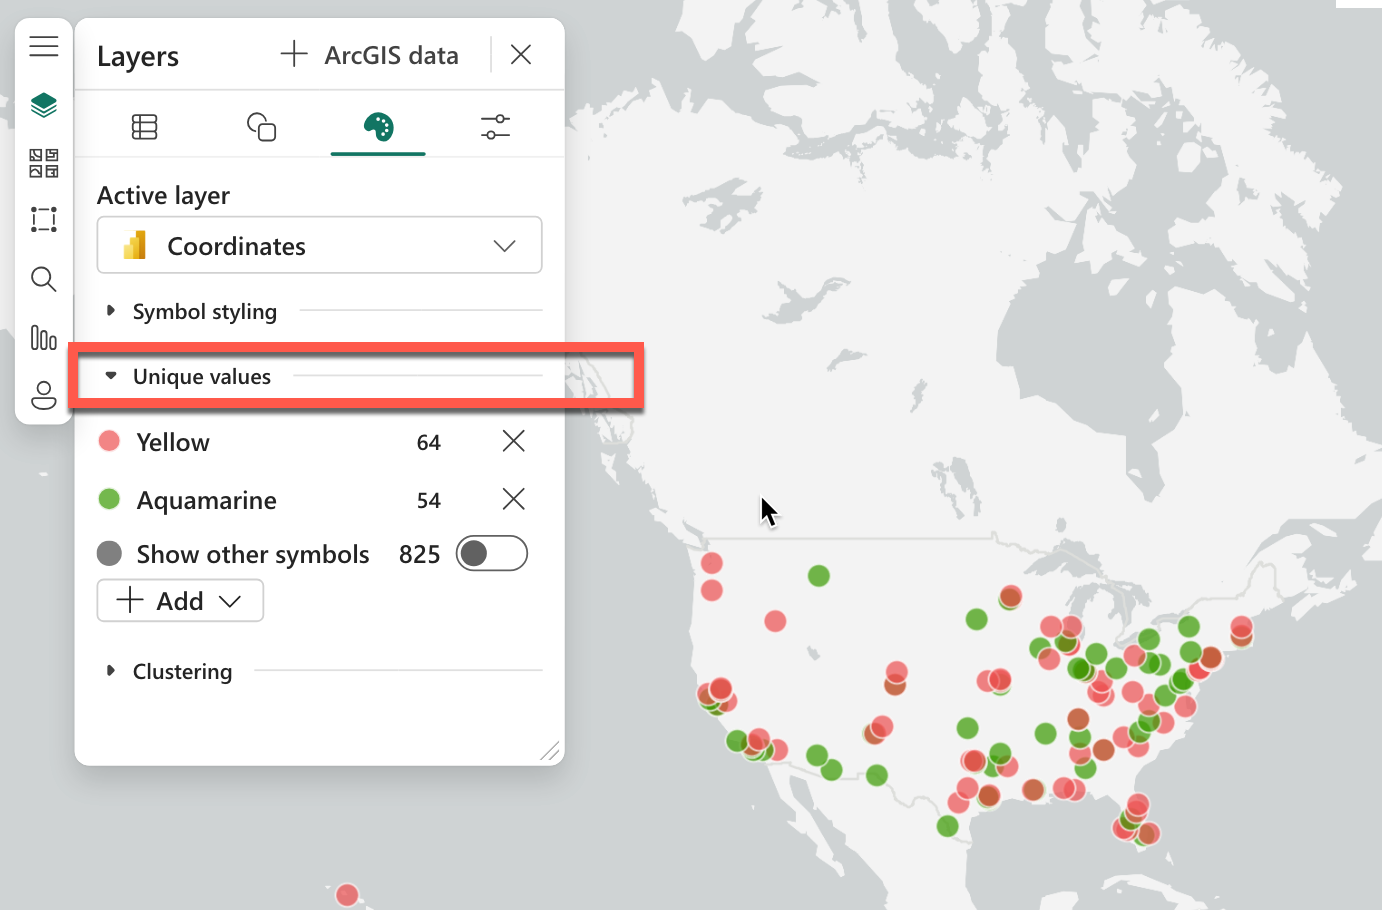Switch to the fields table tab
Viewport: 1382px width, 910px height.
click(145, 126)
